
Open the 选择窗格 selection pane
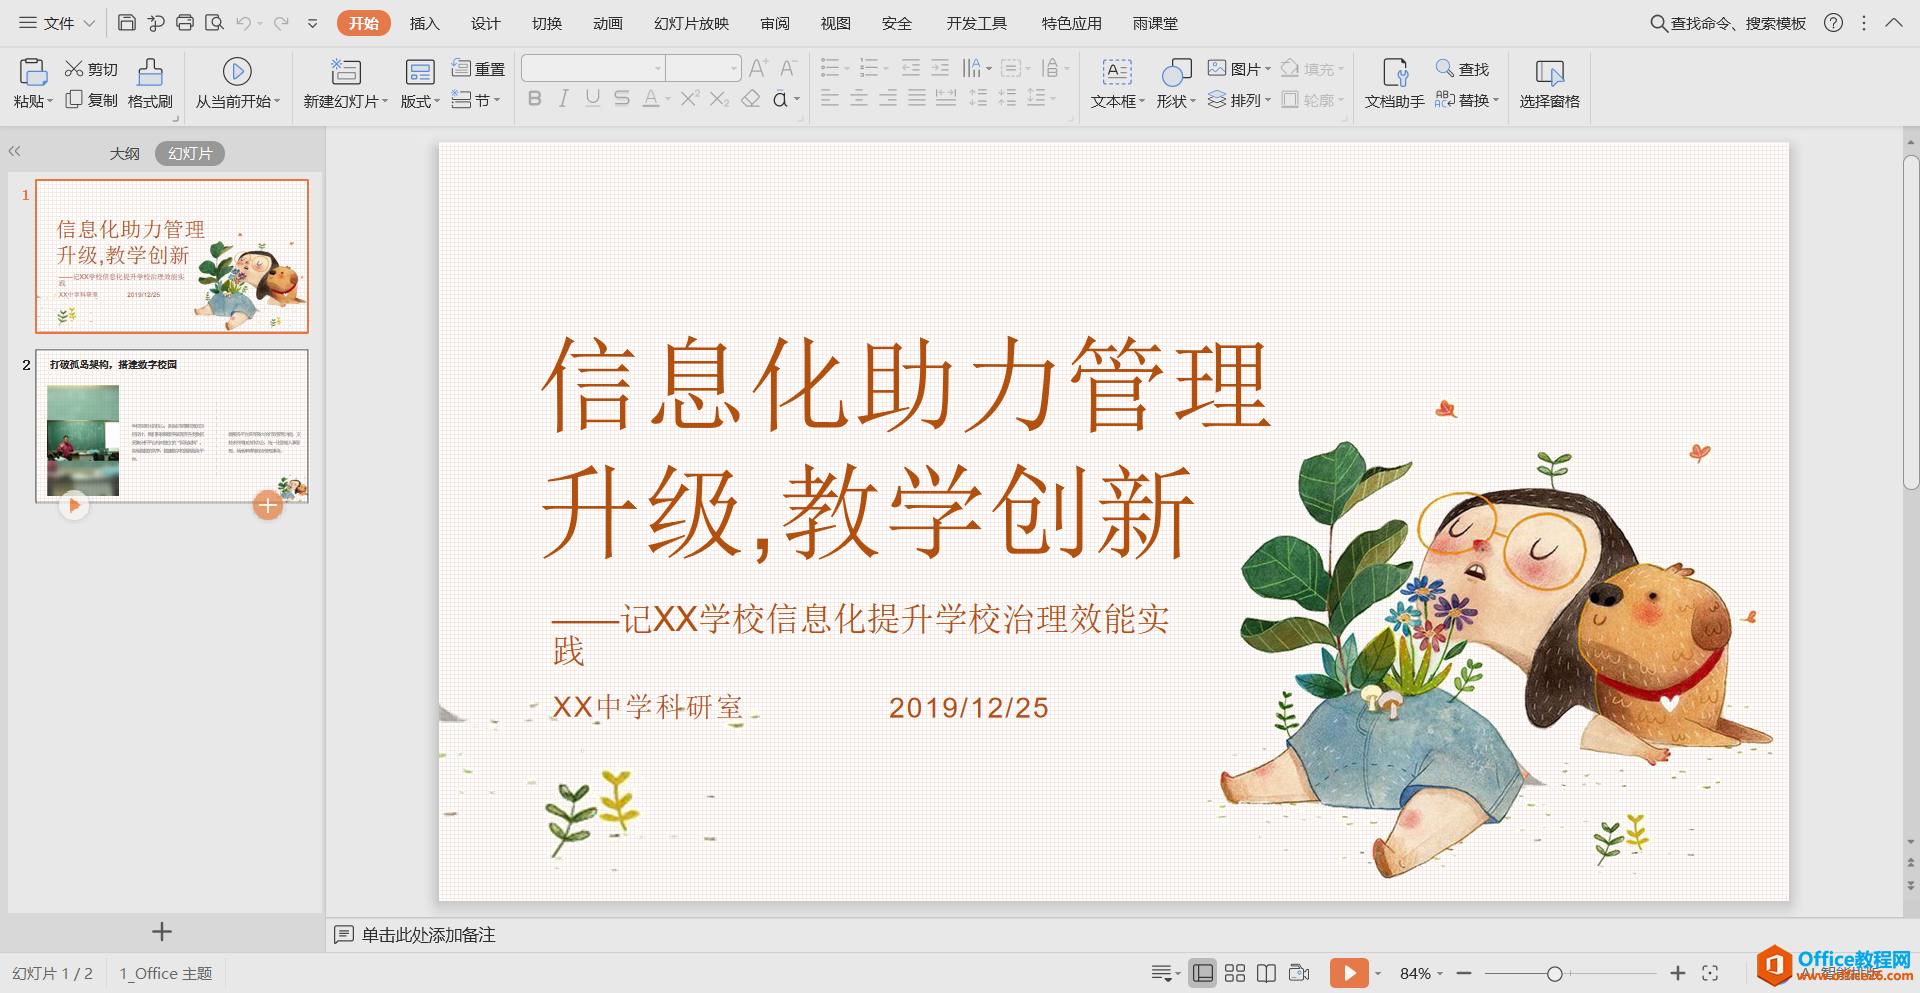1548,85
